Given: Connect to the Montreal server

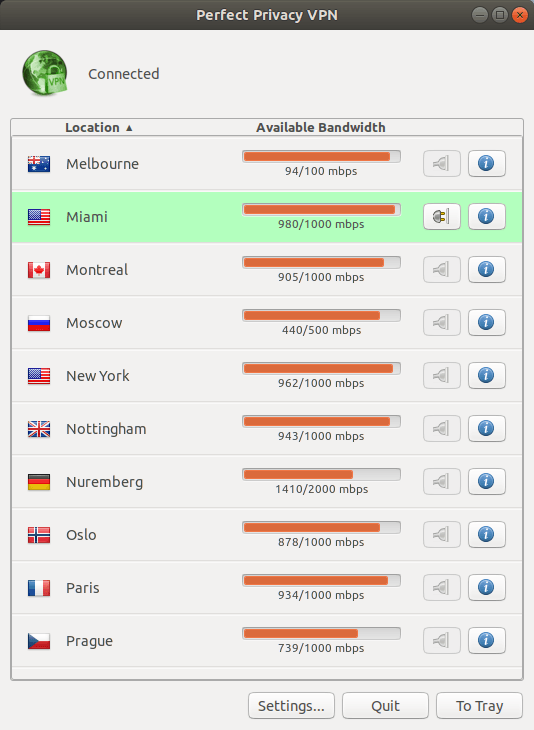Looking at the screenshot, I should click(x=442, y=270).
